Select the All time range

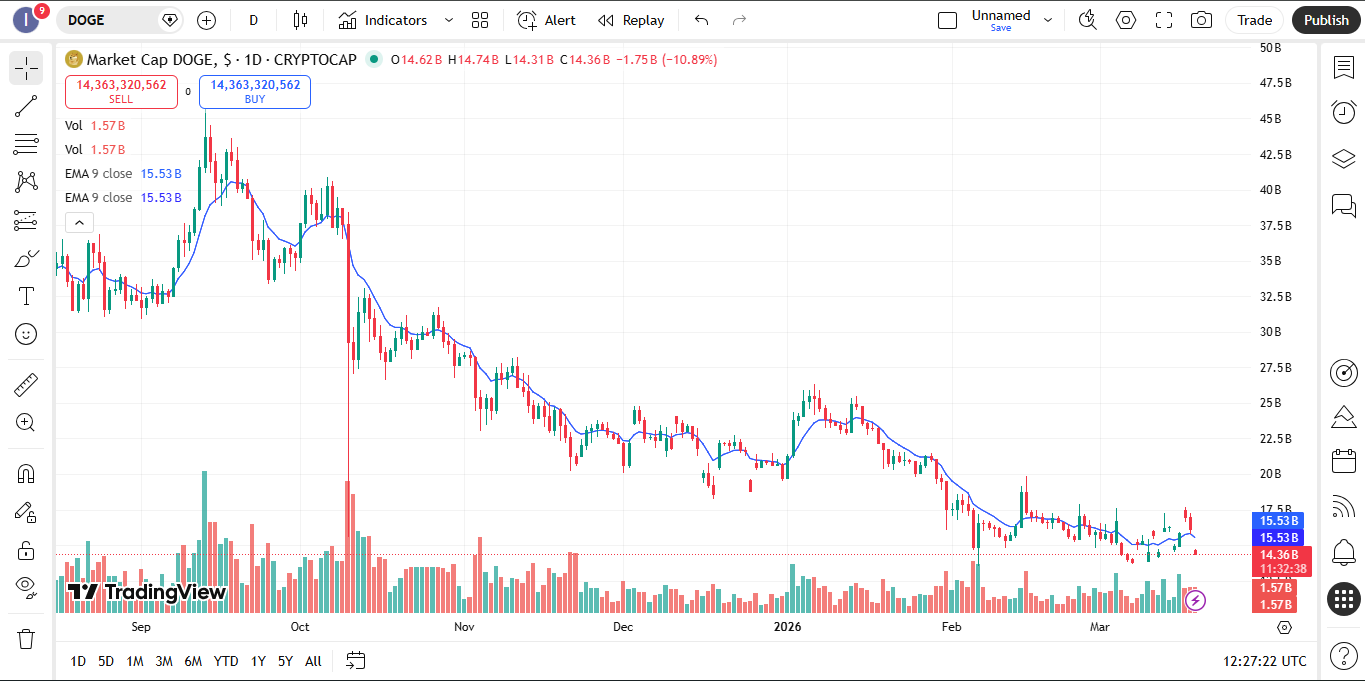tap(313, 661)
